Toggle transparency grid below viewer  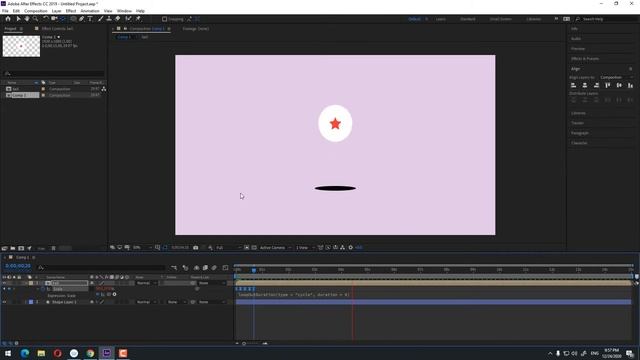(x=254, y=248)
